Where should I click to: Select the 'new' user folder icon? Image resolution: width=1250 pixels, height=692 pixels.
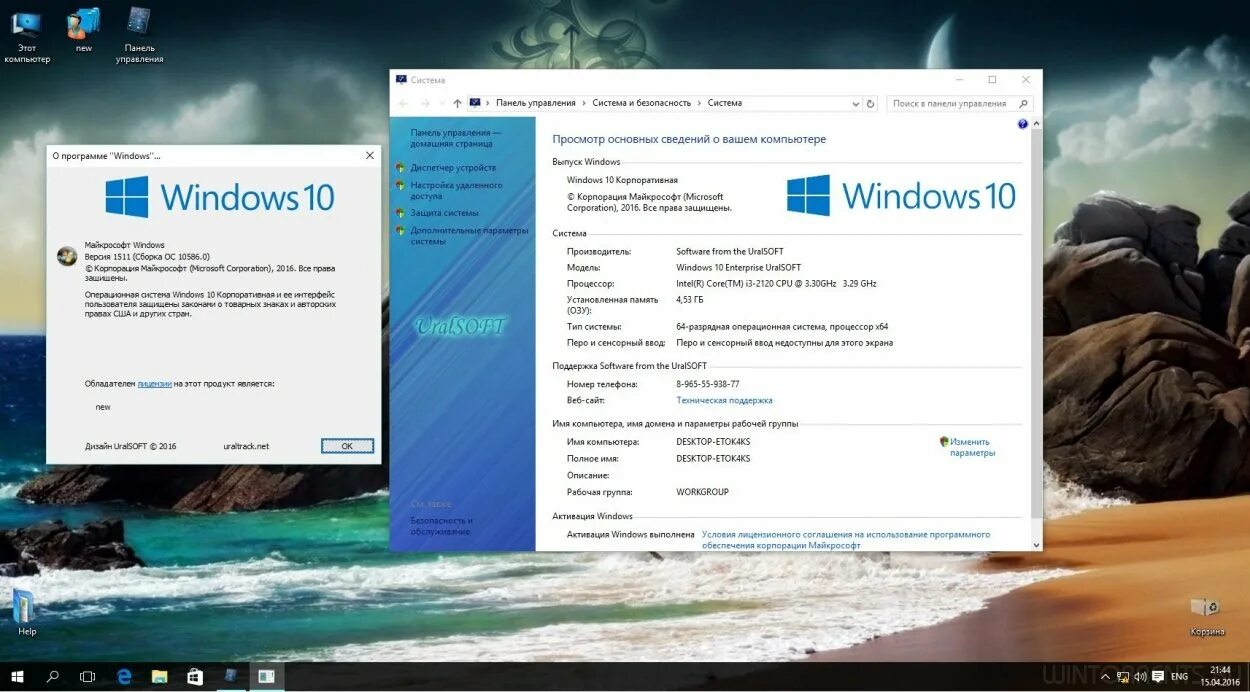[84, 30]
